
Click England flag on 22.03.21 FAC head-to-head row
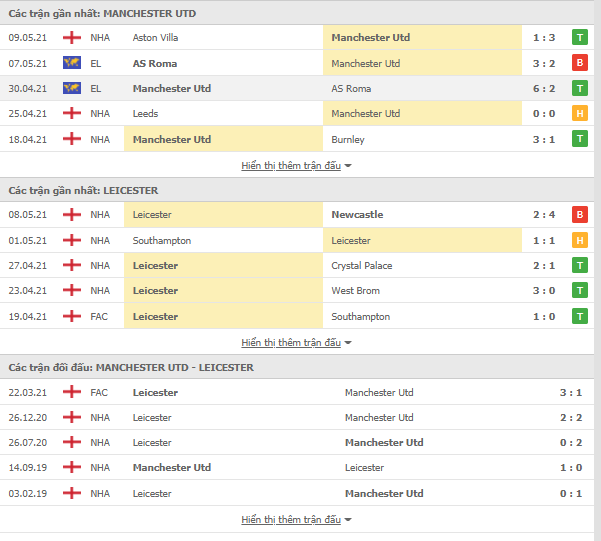(72, 392)
